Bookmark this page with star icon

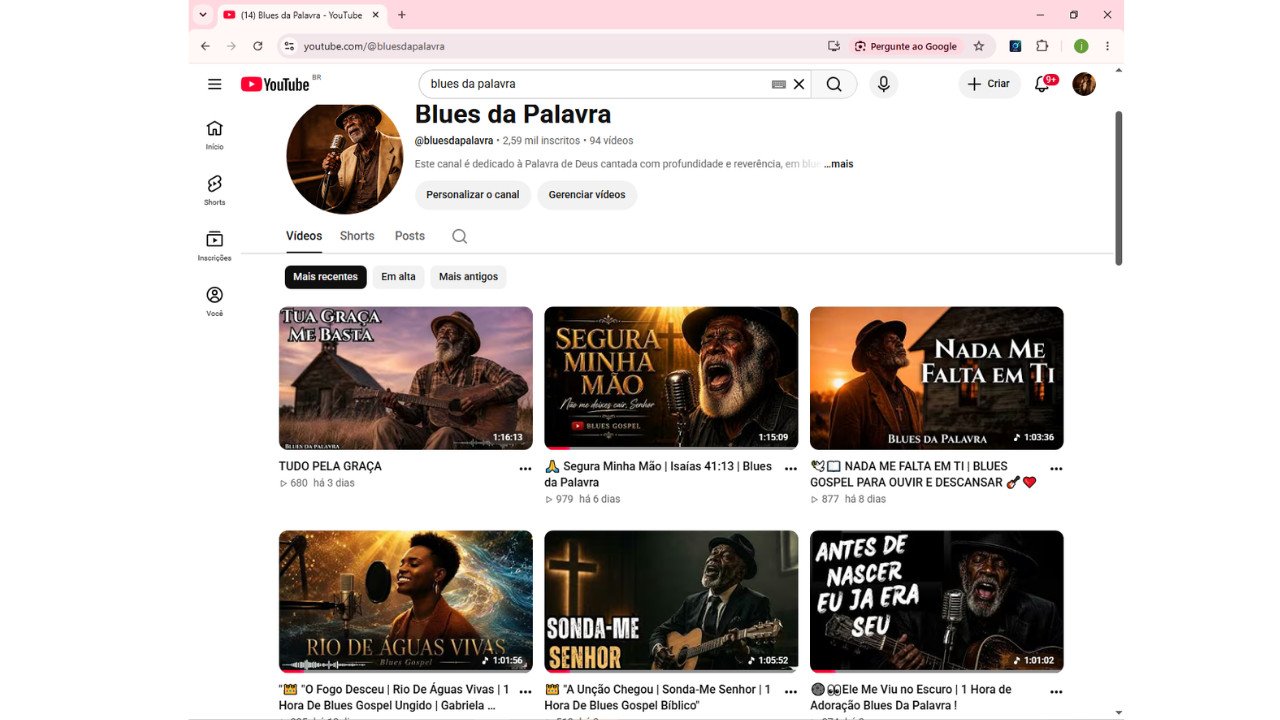pos(979,46)
